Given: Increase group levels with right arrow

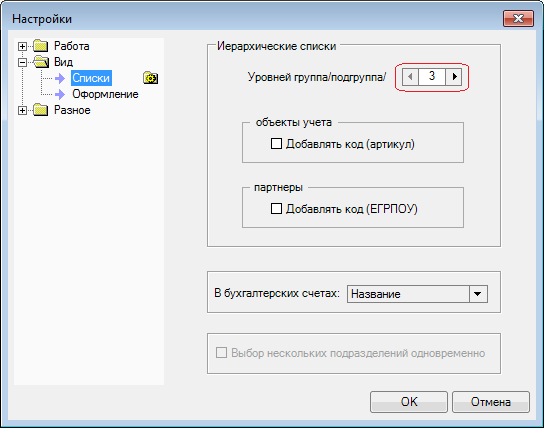Looking at the screenshot, I should point(454,76).
